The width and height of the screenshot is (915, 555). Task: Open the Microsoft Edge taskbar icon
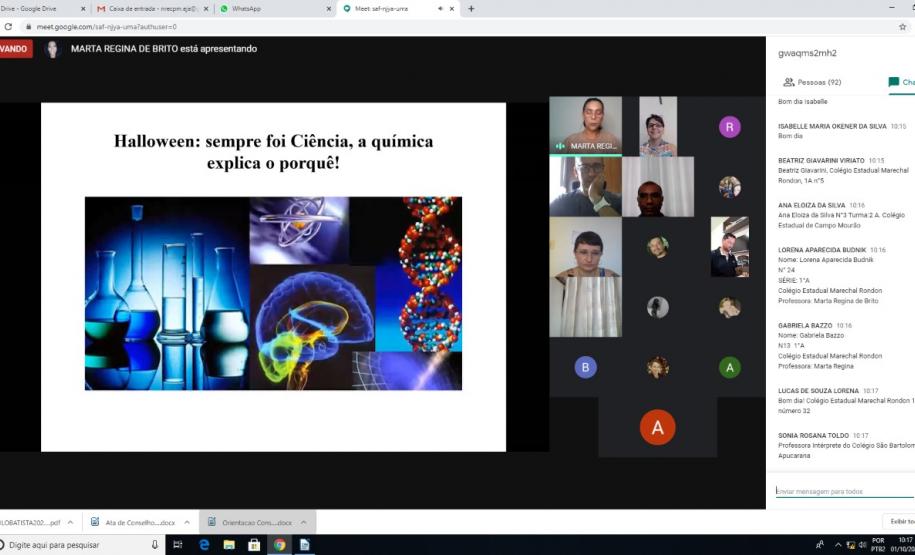(x=204, y=544)
